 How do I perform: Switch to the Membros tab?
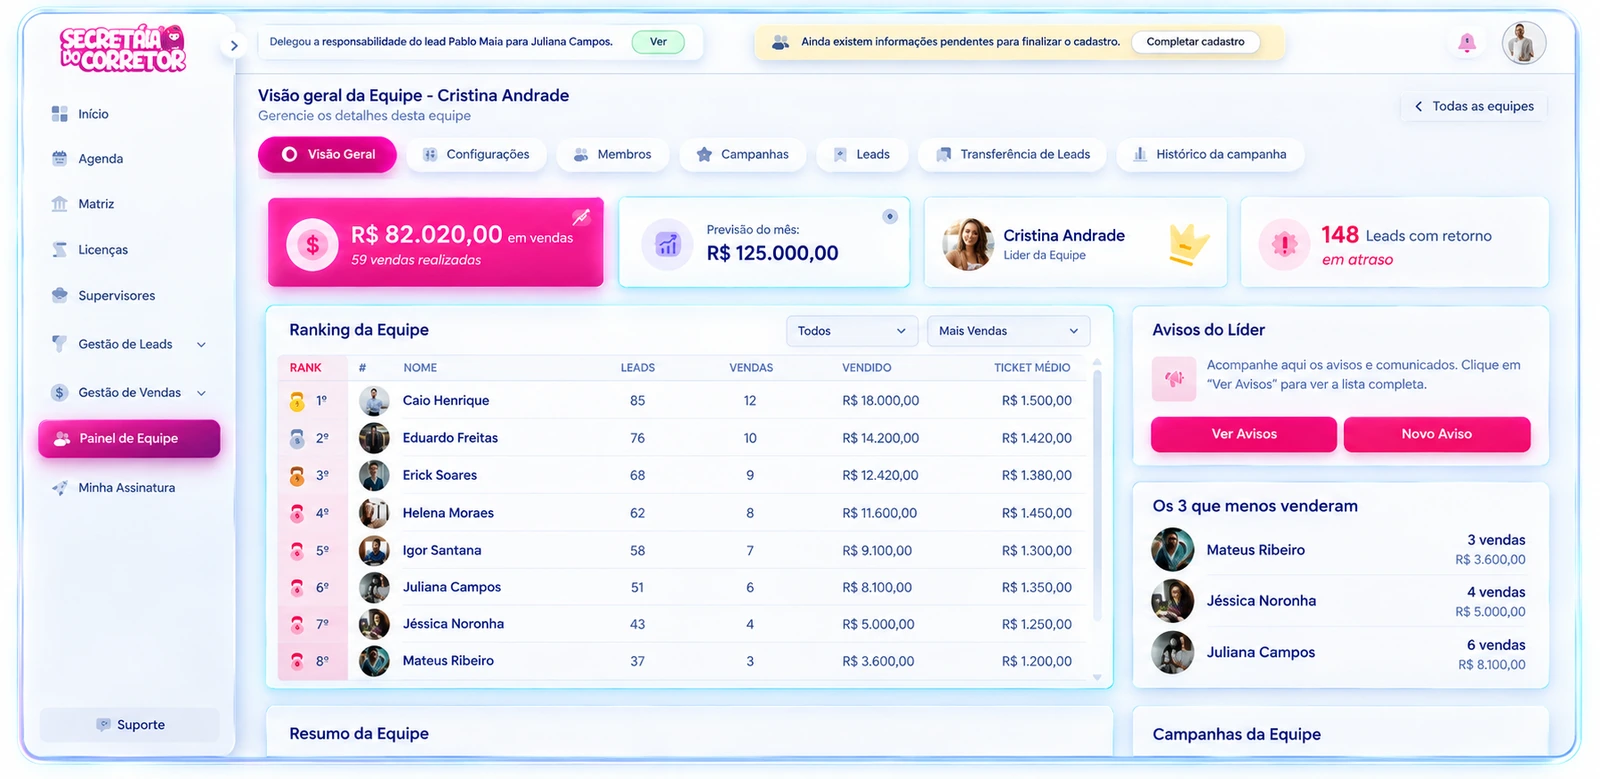tap(612, 155)
